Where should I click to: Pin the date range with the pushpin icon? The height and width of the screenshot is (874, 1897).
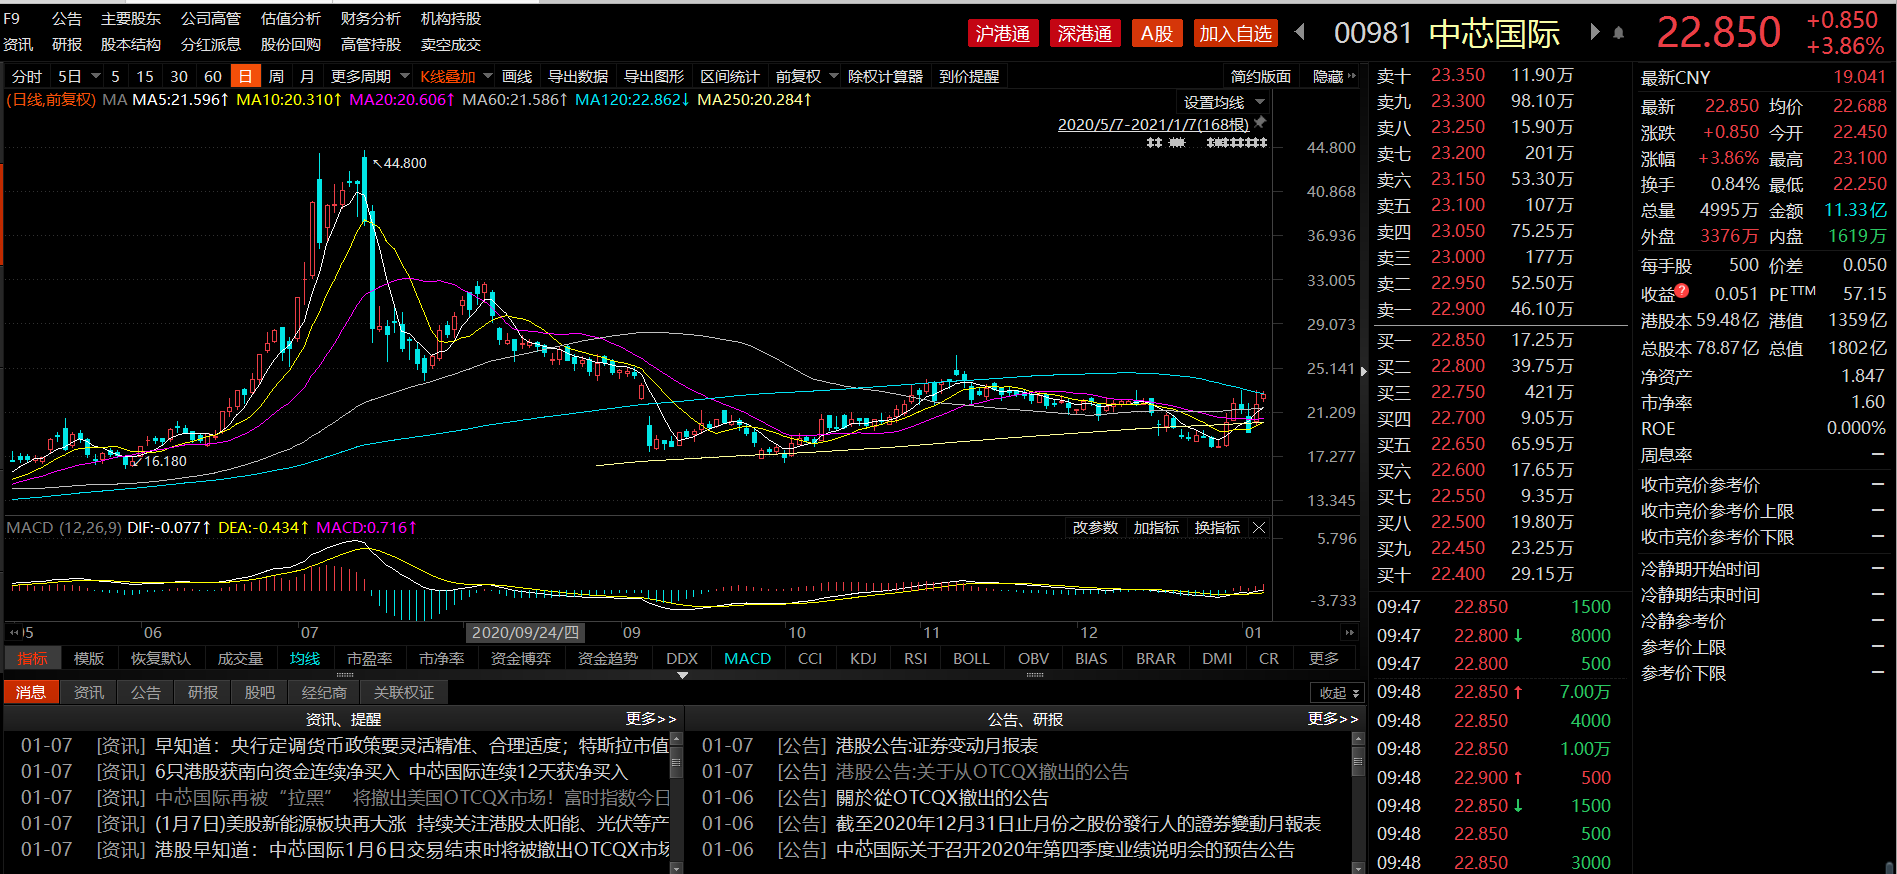[x=1260, y=122]
